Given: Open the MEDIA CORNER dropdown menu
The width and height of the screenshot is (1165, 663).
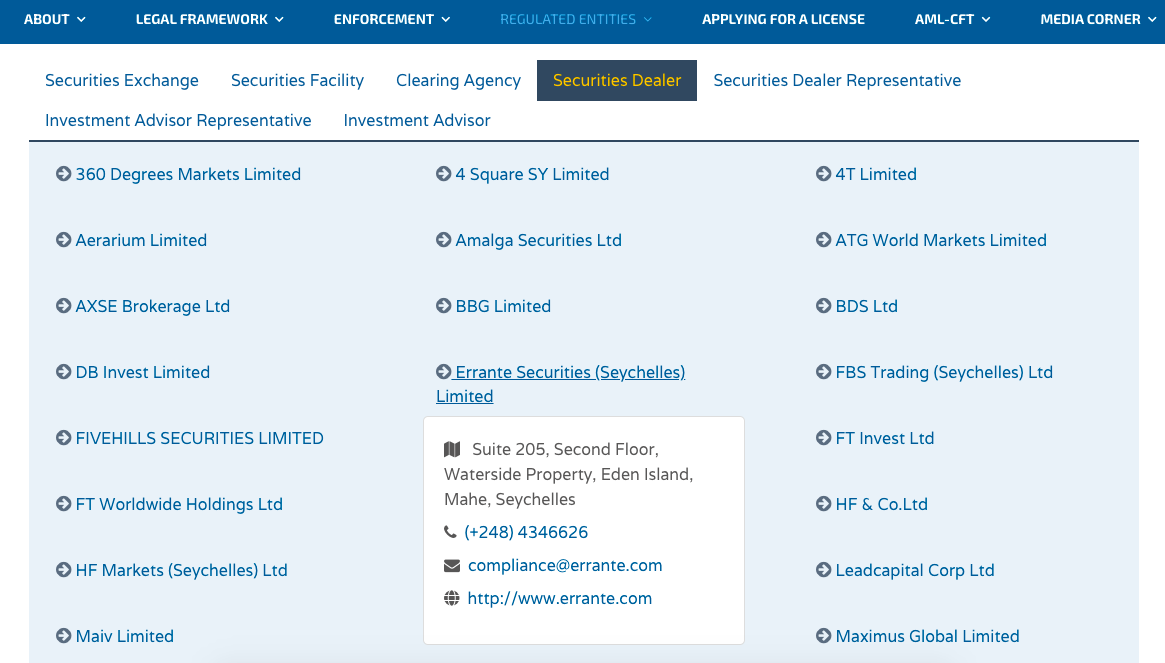Looking at the screenshot, I should pyautogui.click(x=1089, y=18).
